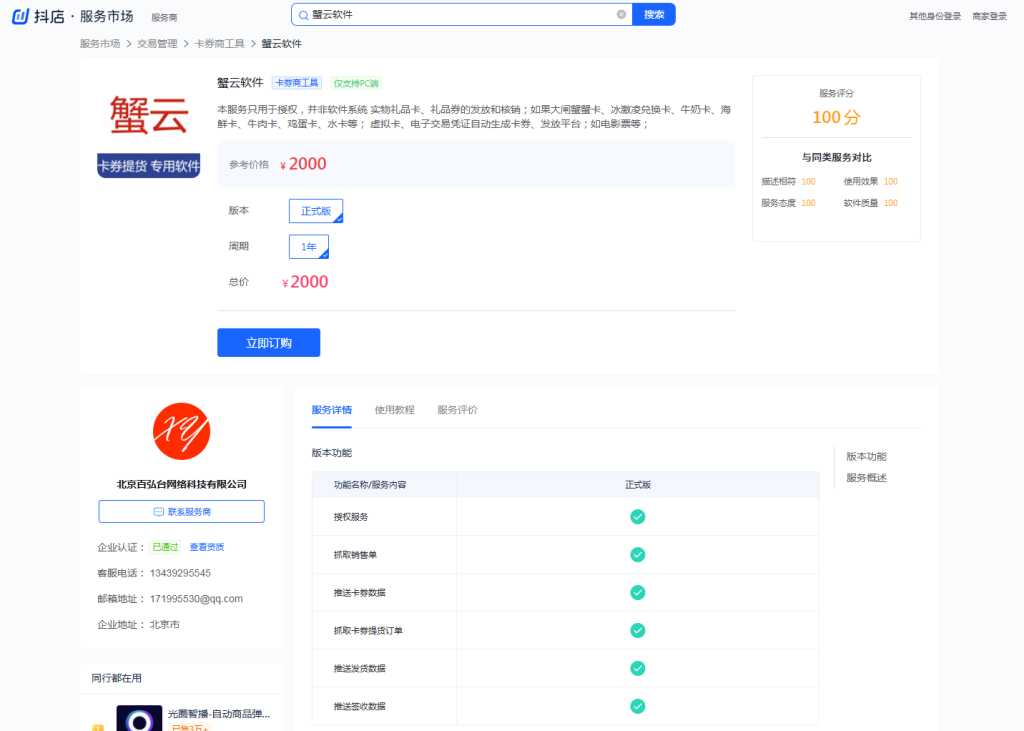1024x731 pixels.
Task: Open 其他身份登录 link
Action: click(x=935, y=16)
